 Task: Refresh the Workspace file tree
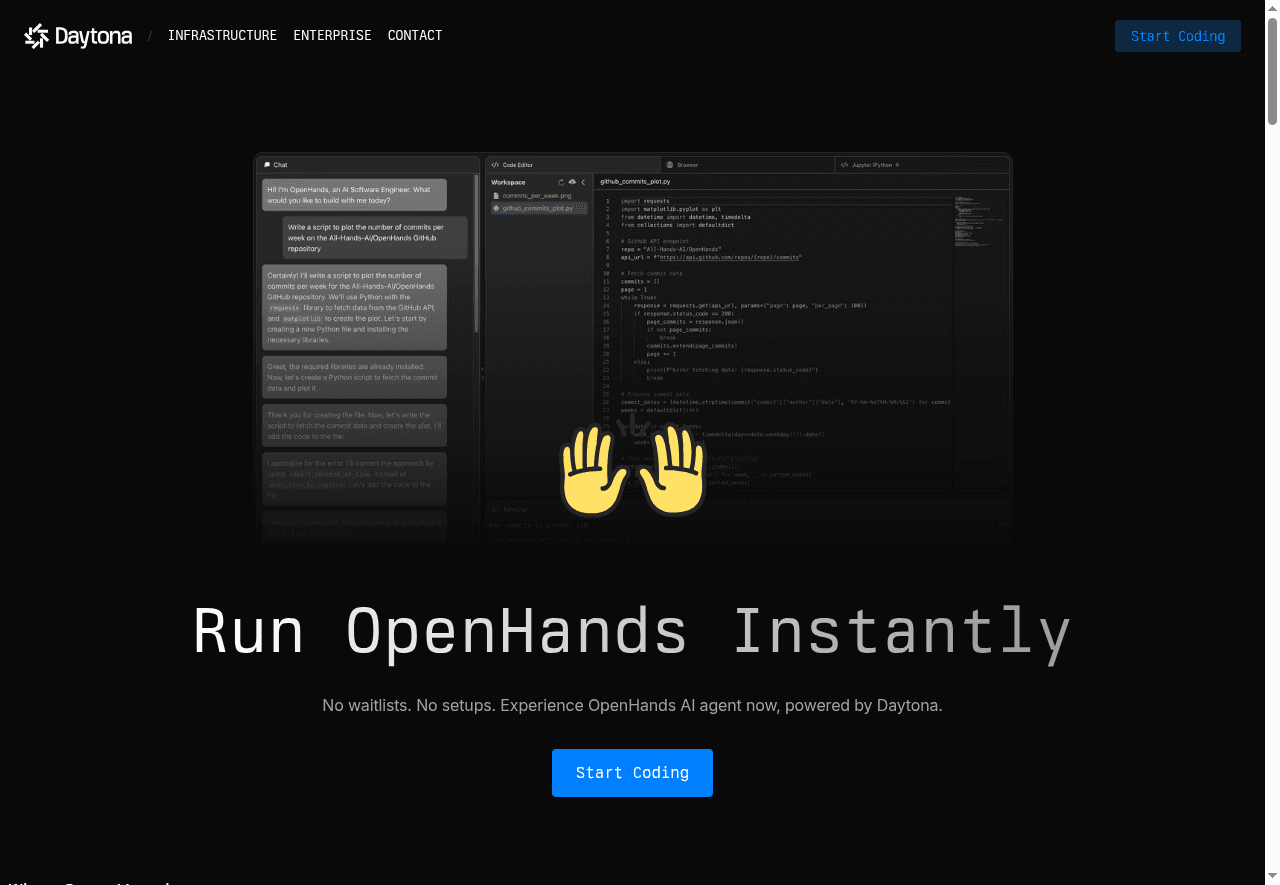(x=560, y=182)
